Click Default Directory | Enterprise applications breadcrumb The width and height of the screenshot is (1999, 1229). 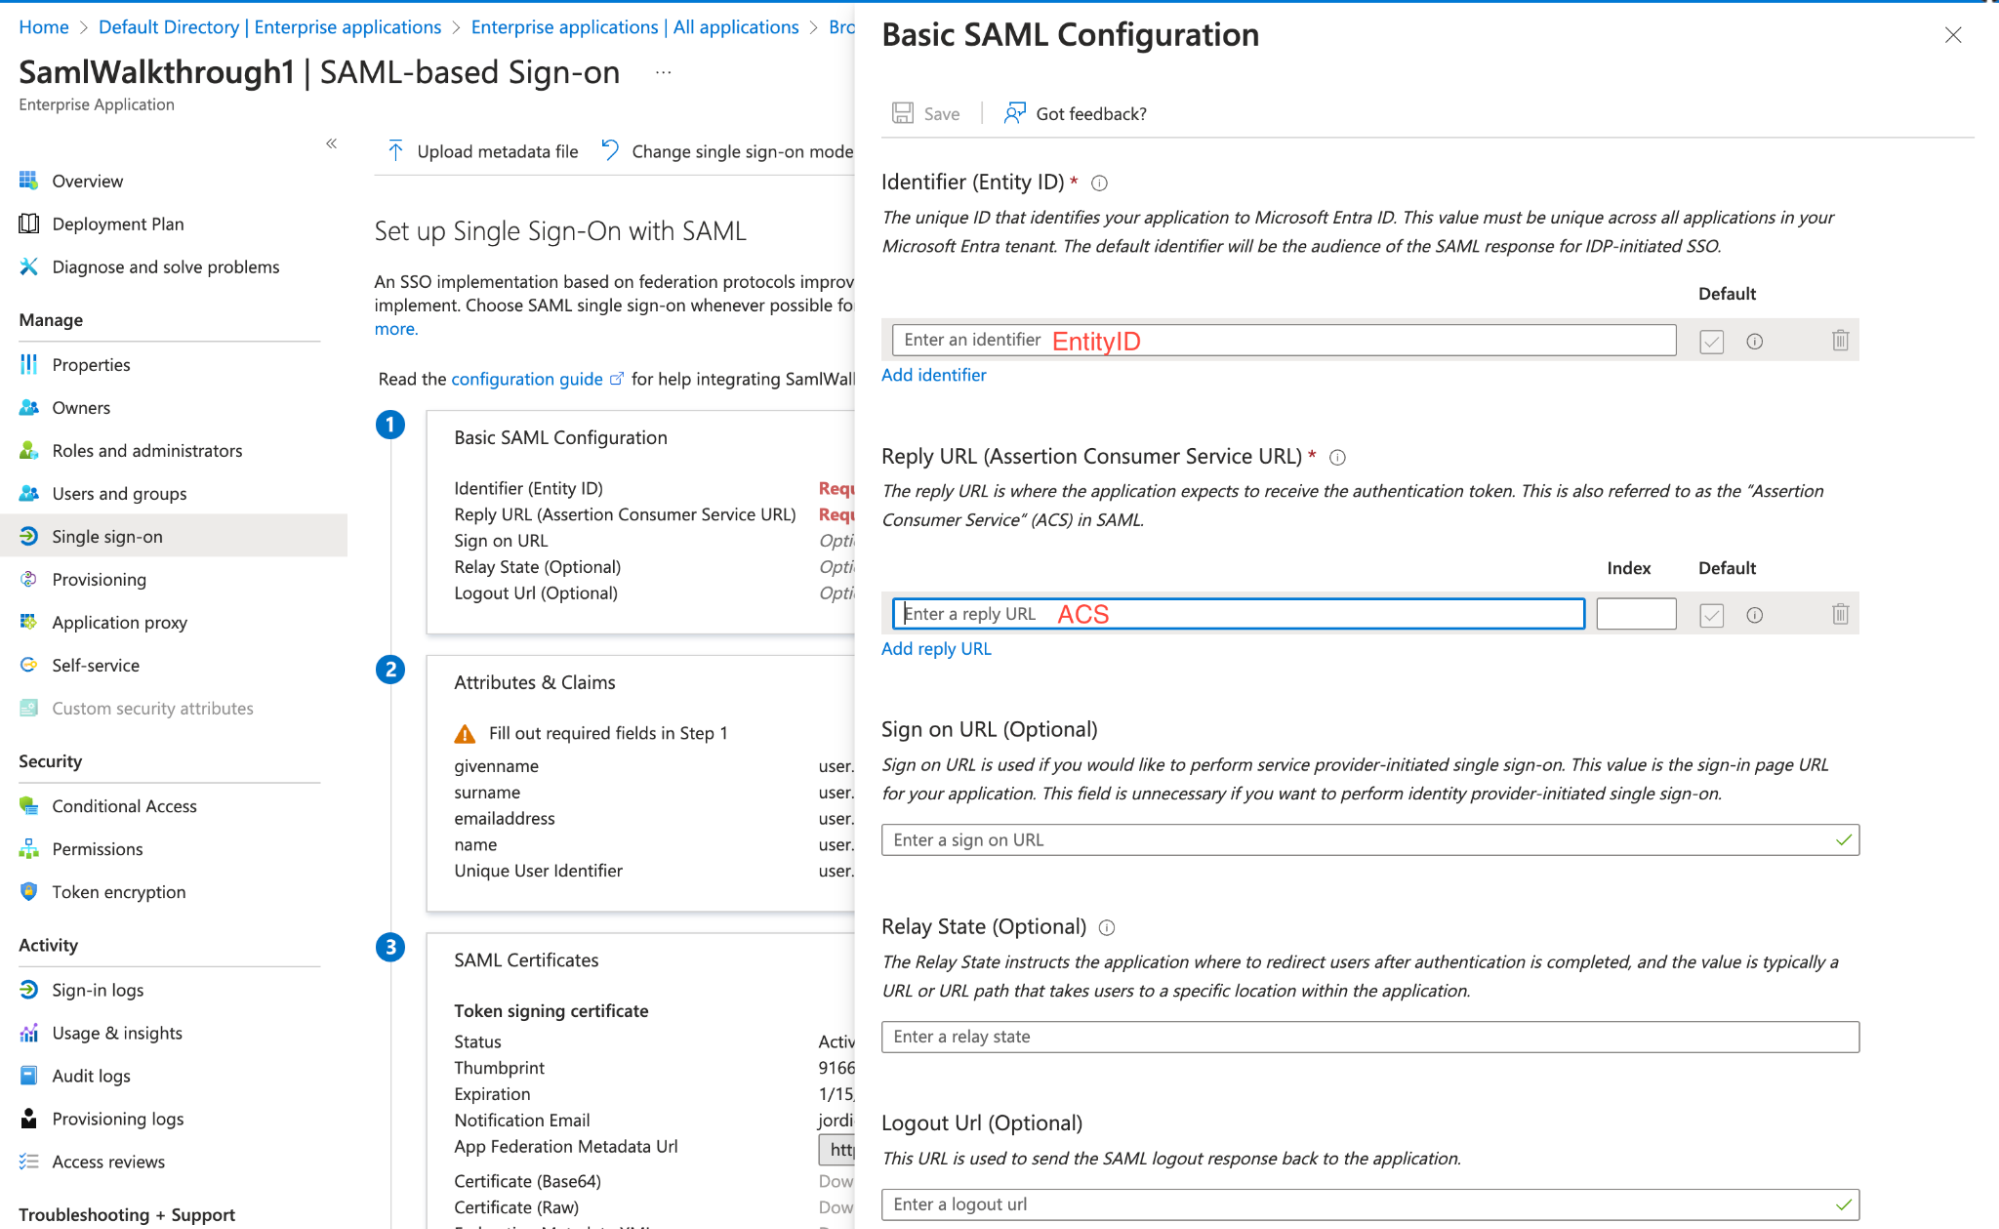pyautogui.click(x=270, y=27)
